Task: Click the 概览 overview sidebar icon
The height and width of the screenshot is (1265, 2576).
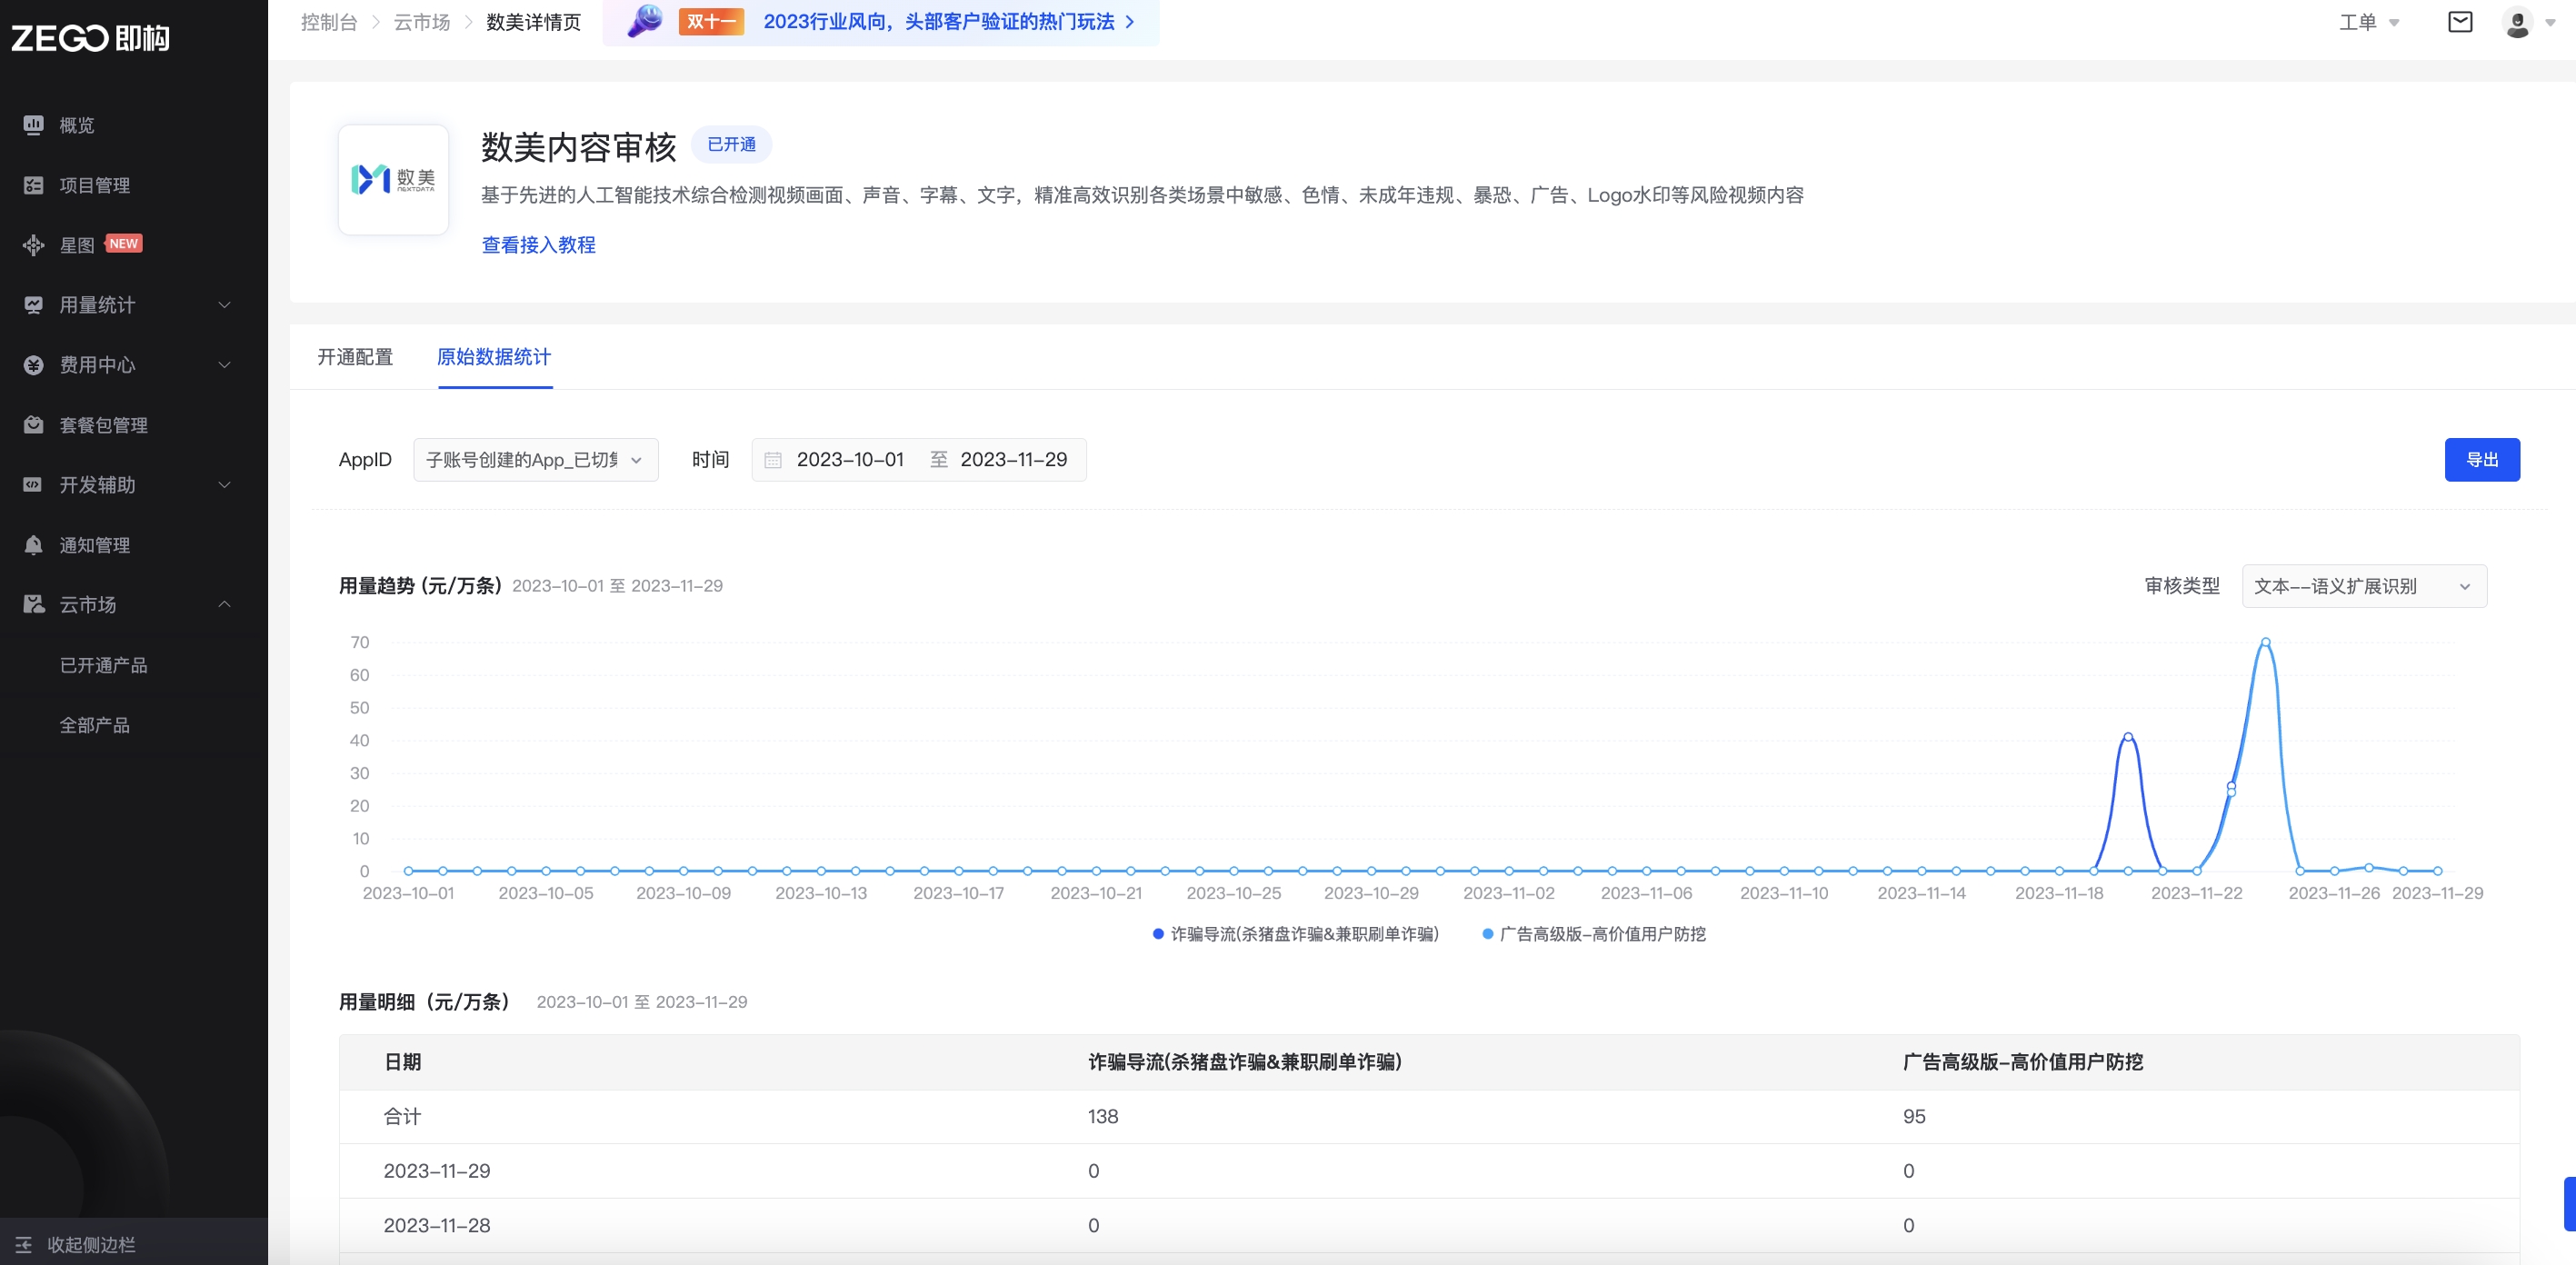Action: [33, 125]
